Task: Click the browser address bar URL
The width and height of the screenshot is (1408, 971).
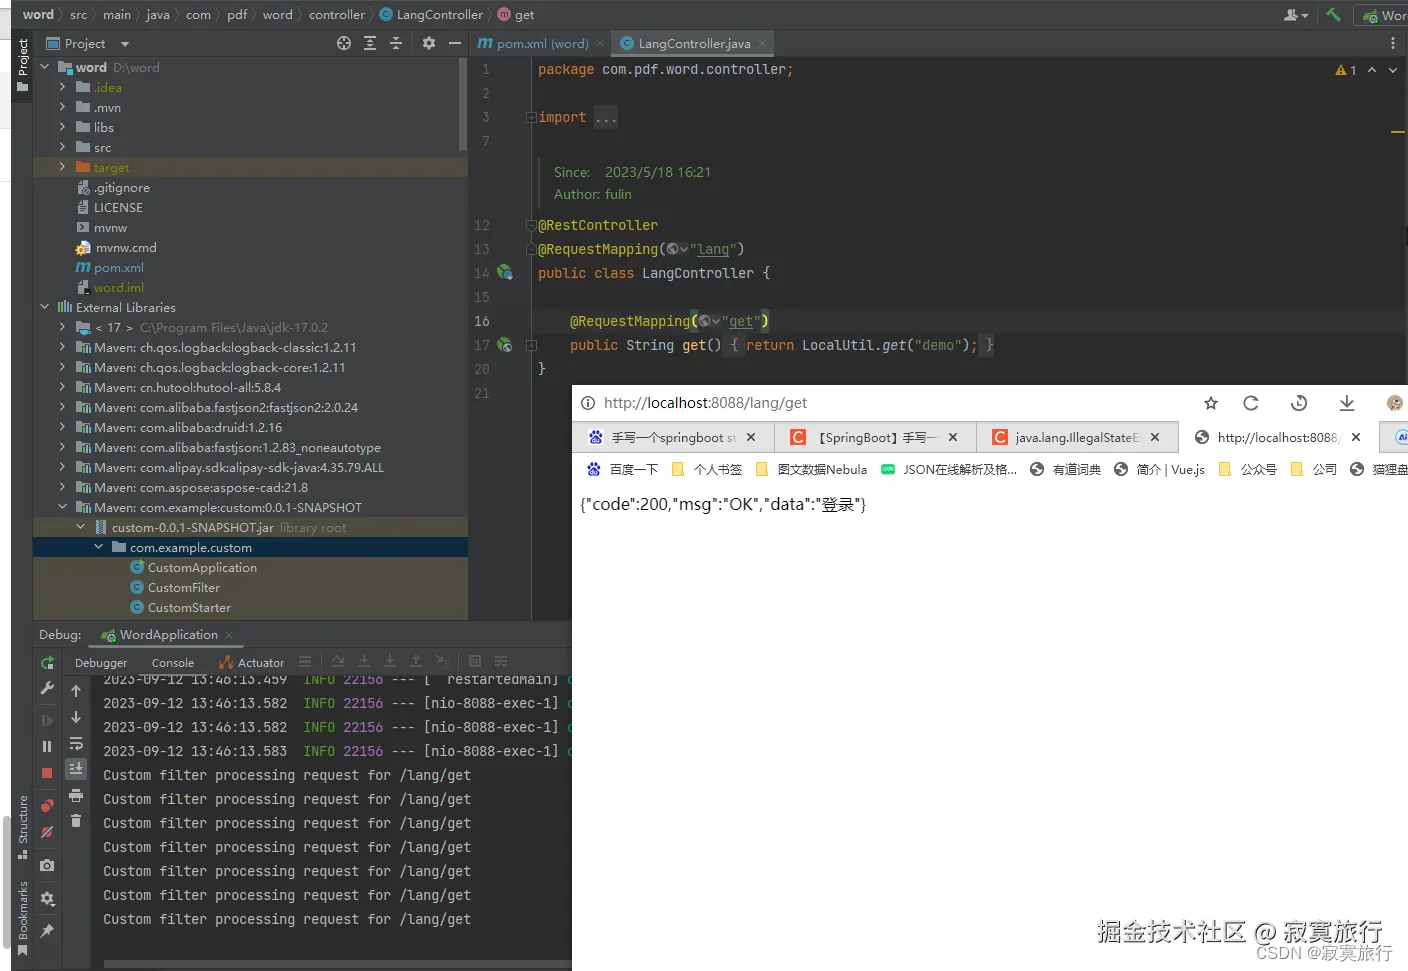Action: click(705, 403)
